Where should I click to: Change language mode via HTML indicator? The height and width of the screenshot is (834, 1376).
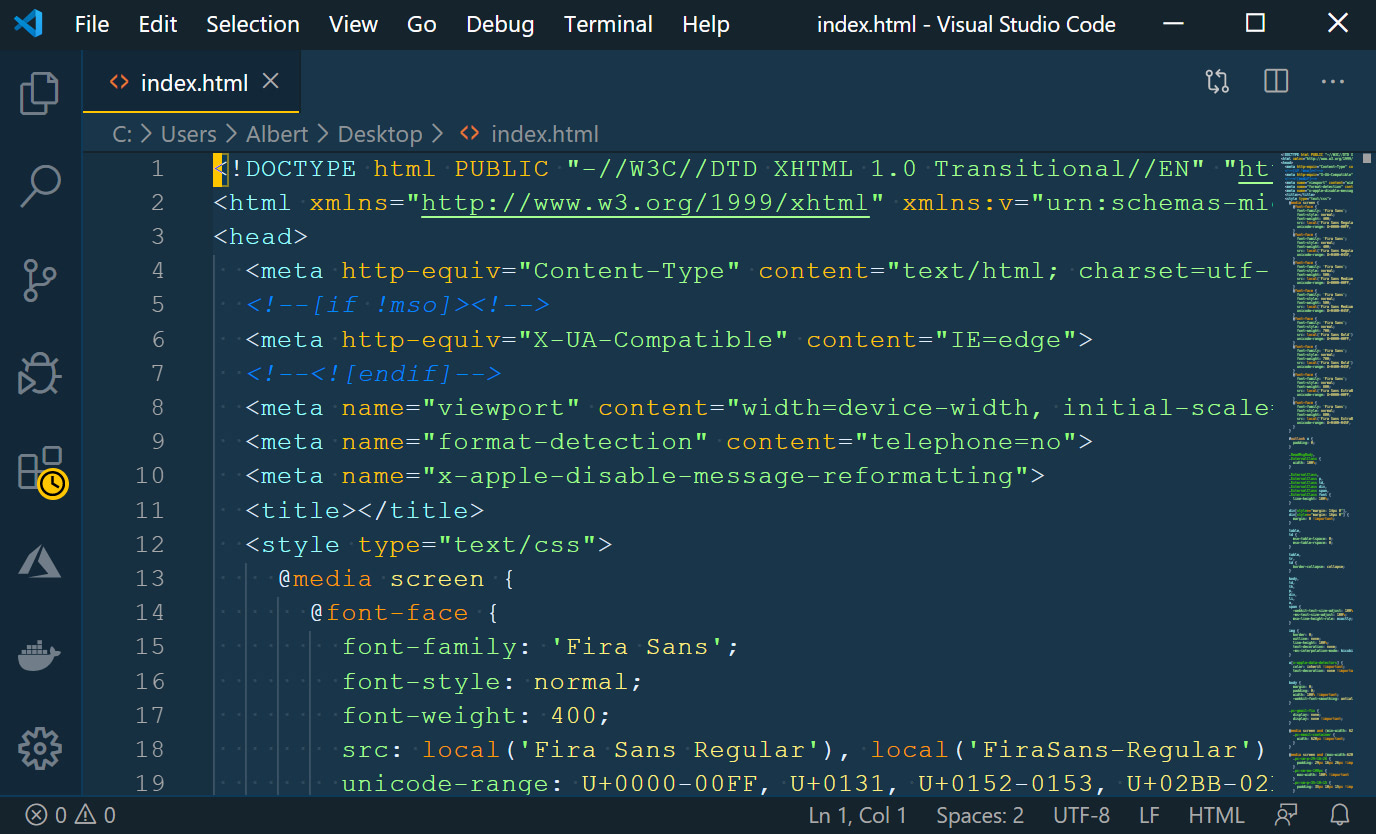(1217, 815)
